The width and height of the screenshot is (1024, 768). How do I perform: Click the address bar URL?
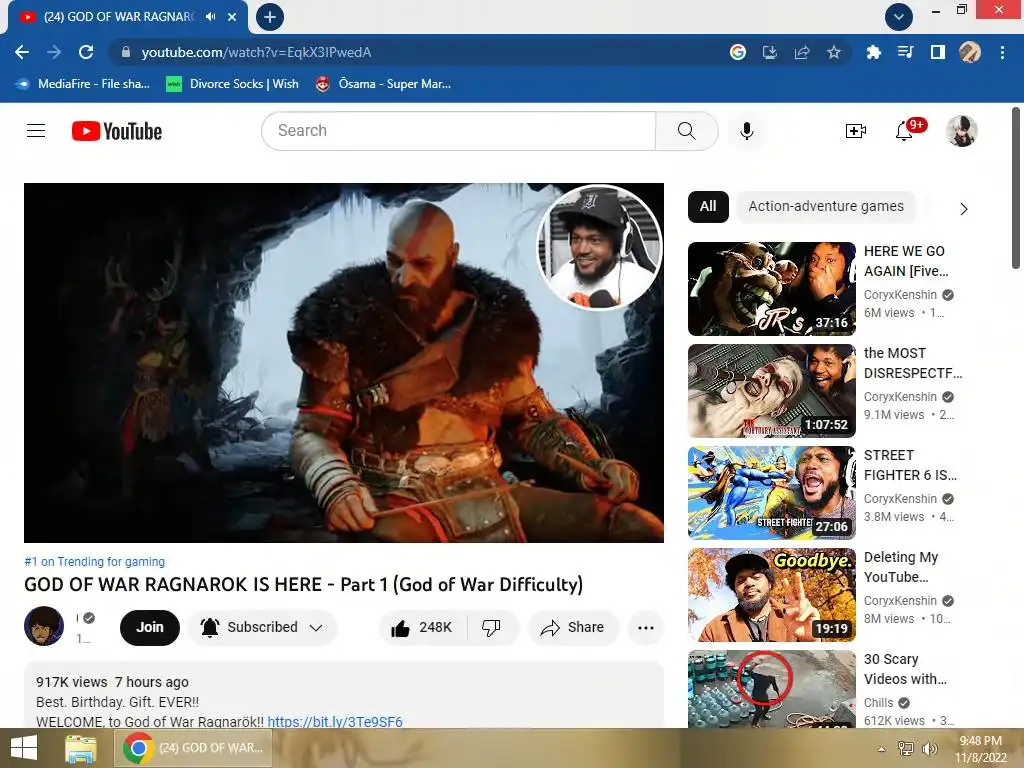click(x=256, y=52)
